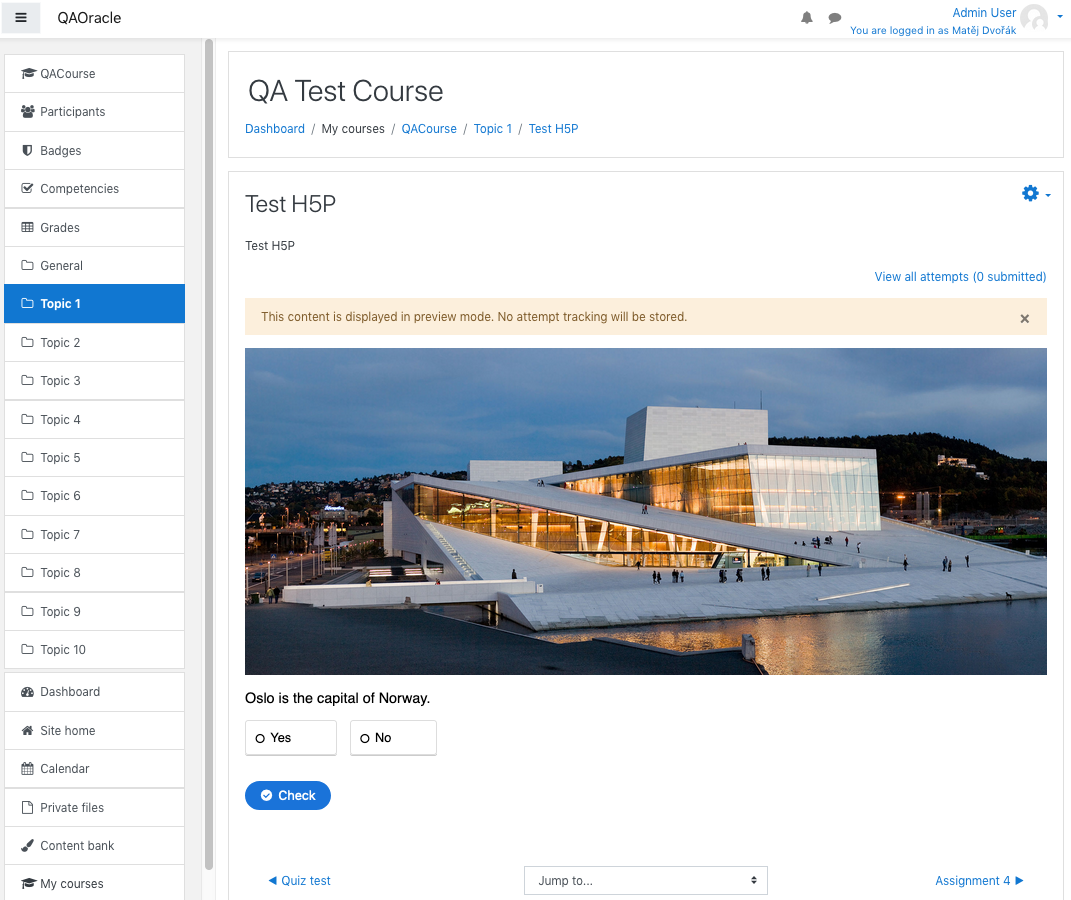Open Content bank in the sidebar
Image resolution: width=1071 pixels, height=900 pixels.
tap(94, 845)
